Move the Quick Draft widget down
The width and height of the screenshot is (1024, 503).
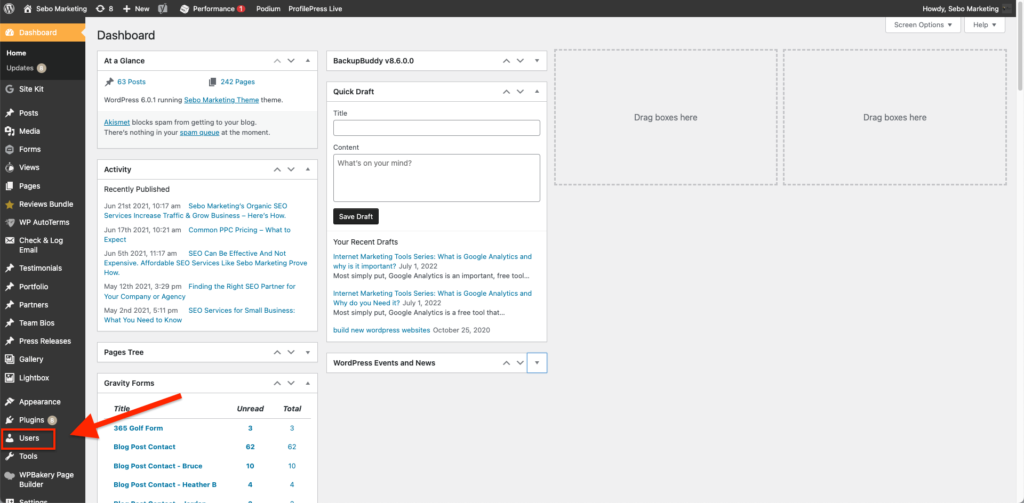[520, 91]
